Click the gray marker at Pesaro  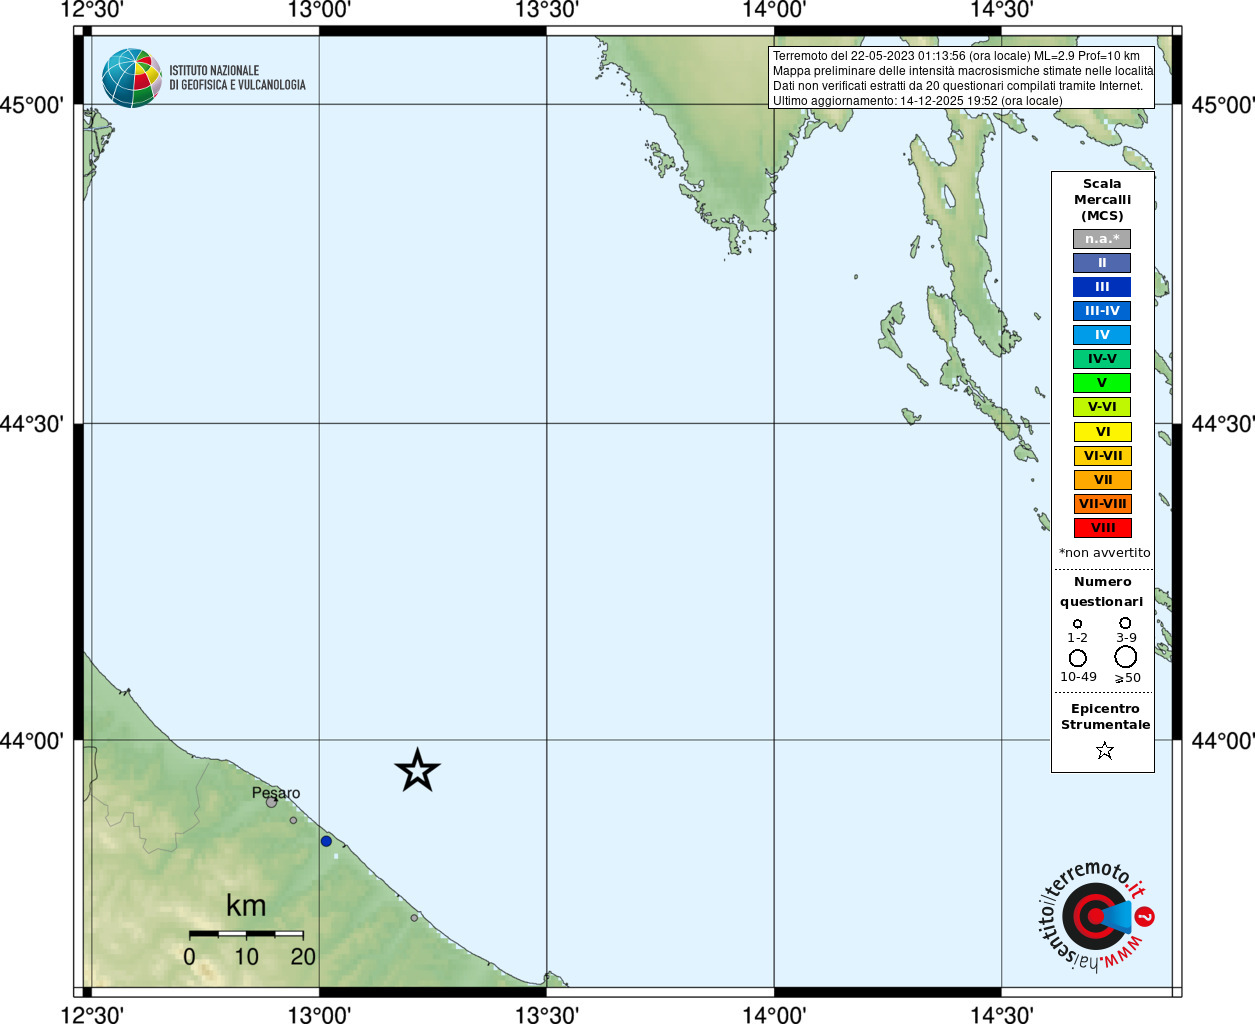tap(271, 802)
